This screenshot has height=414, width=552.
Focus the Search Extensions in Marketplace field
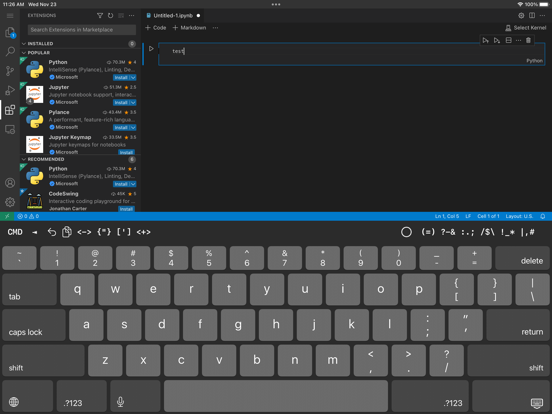82,30
